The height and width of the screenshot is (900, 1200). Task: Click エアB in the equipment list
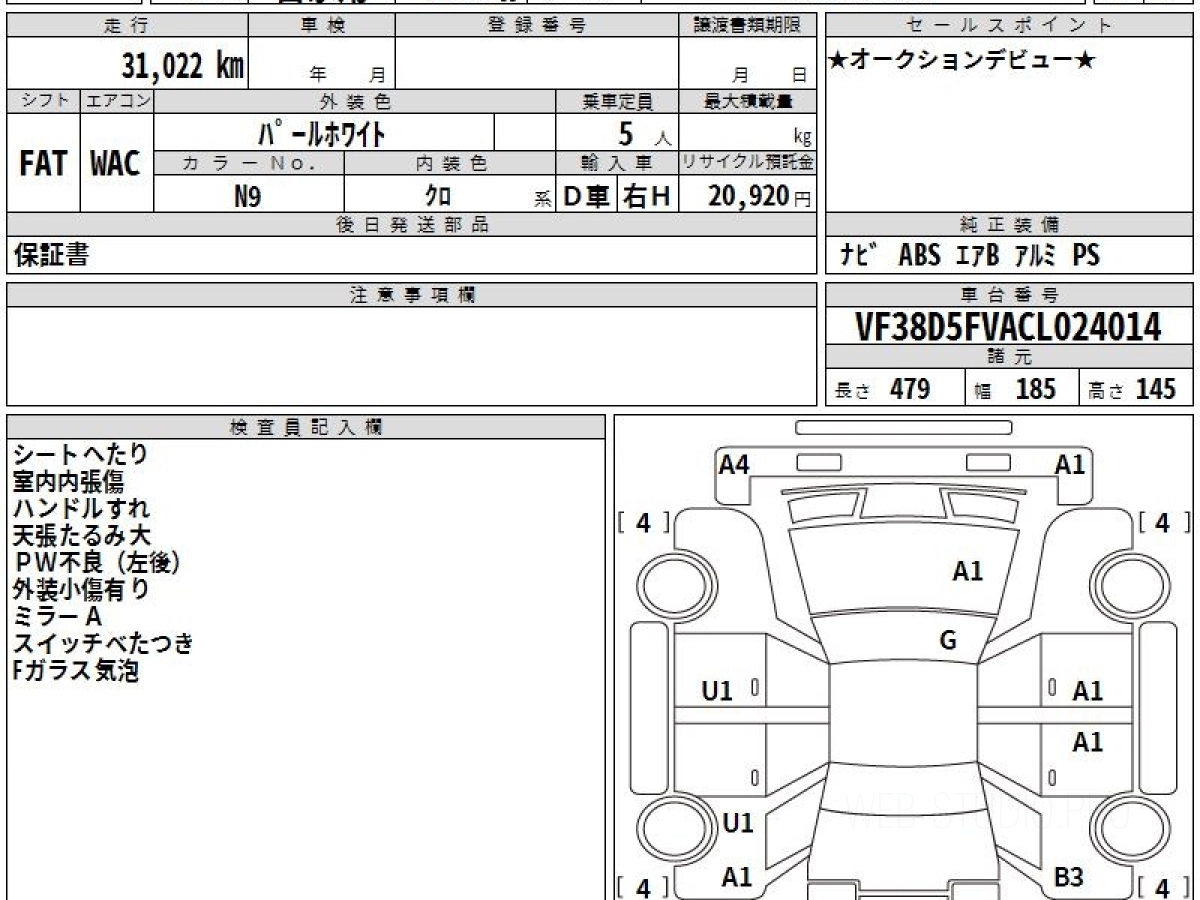tap(977, 255)
